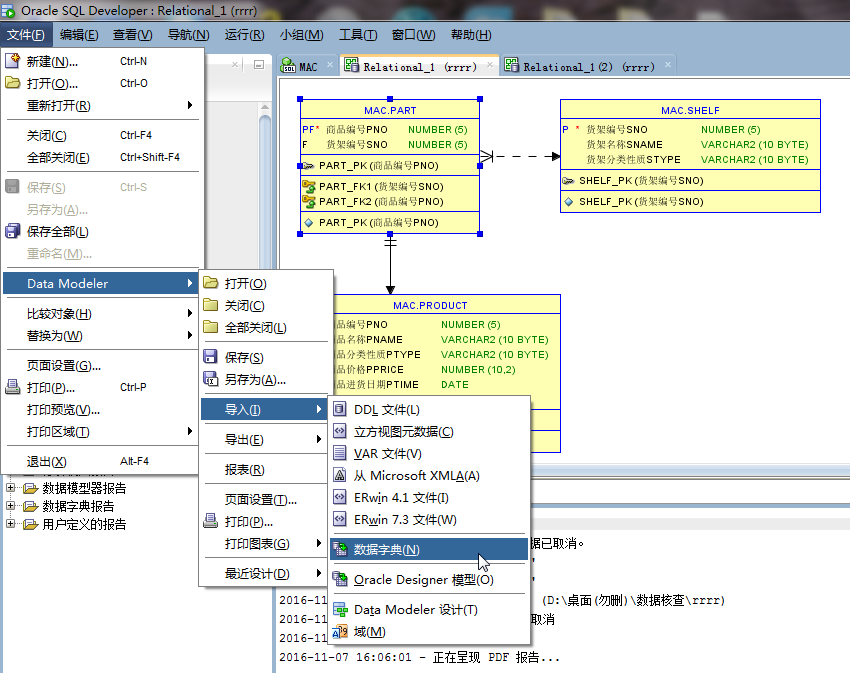The height and width of the screenshot is (673, 850).
Task: Choose 页面设置(G)... in File menu
Action: click(103, 366)
